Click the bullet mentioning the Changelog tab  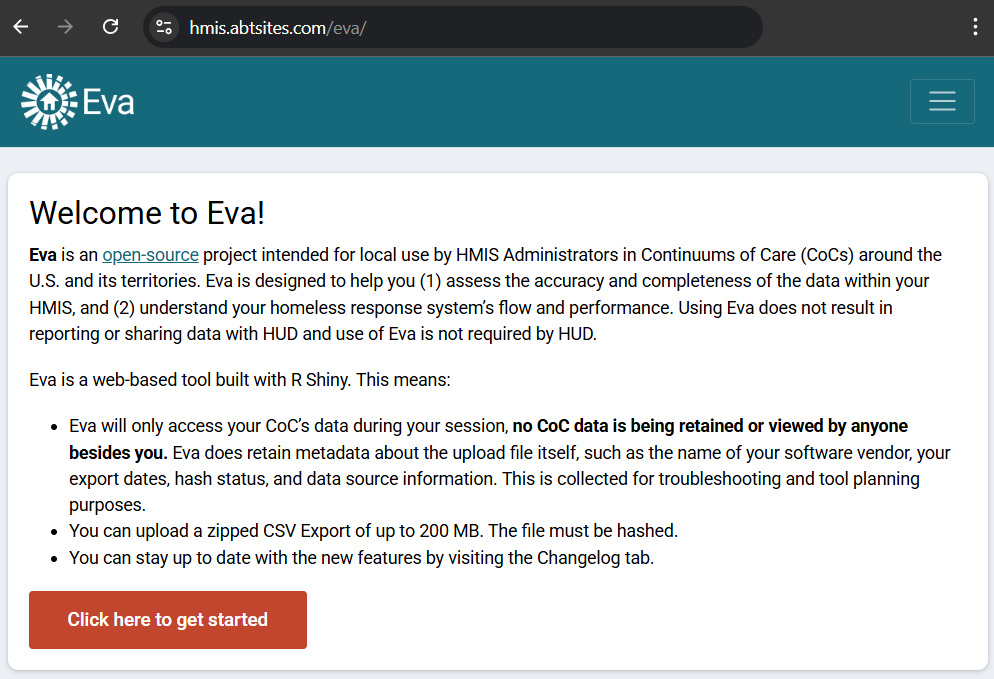tap(361, 558)
